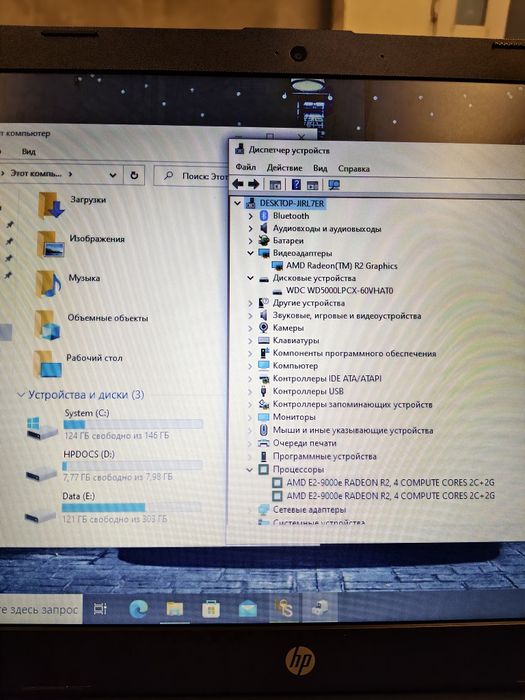Click the Explorer refresh button
The height and width of the screenshot is (700, 525).
point(134,175)
